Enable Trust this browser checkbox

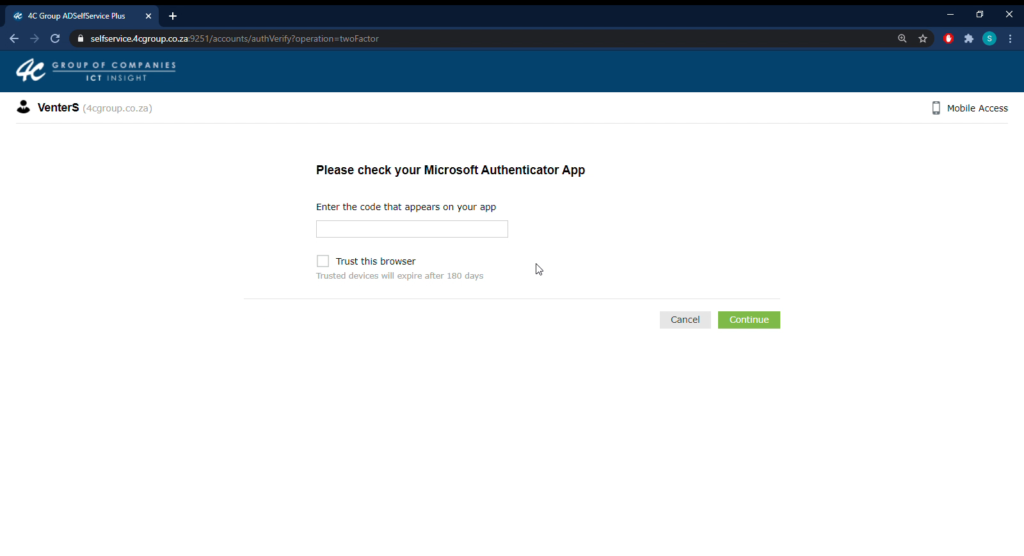pos(323,261)
